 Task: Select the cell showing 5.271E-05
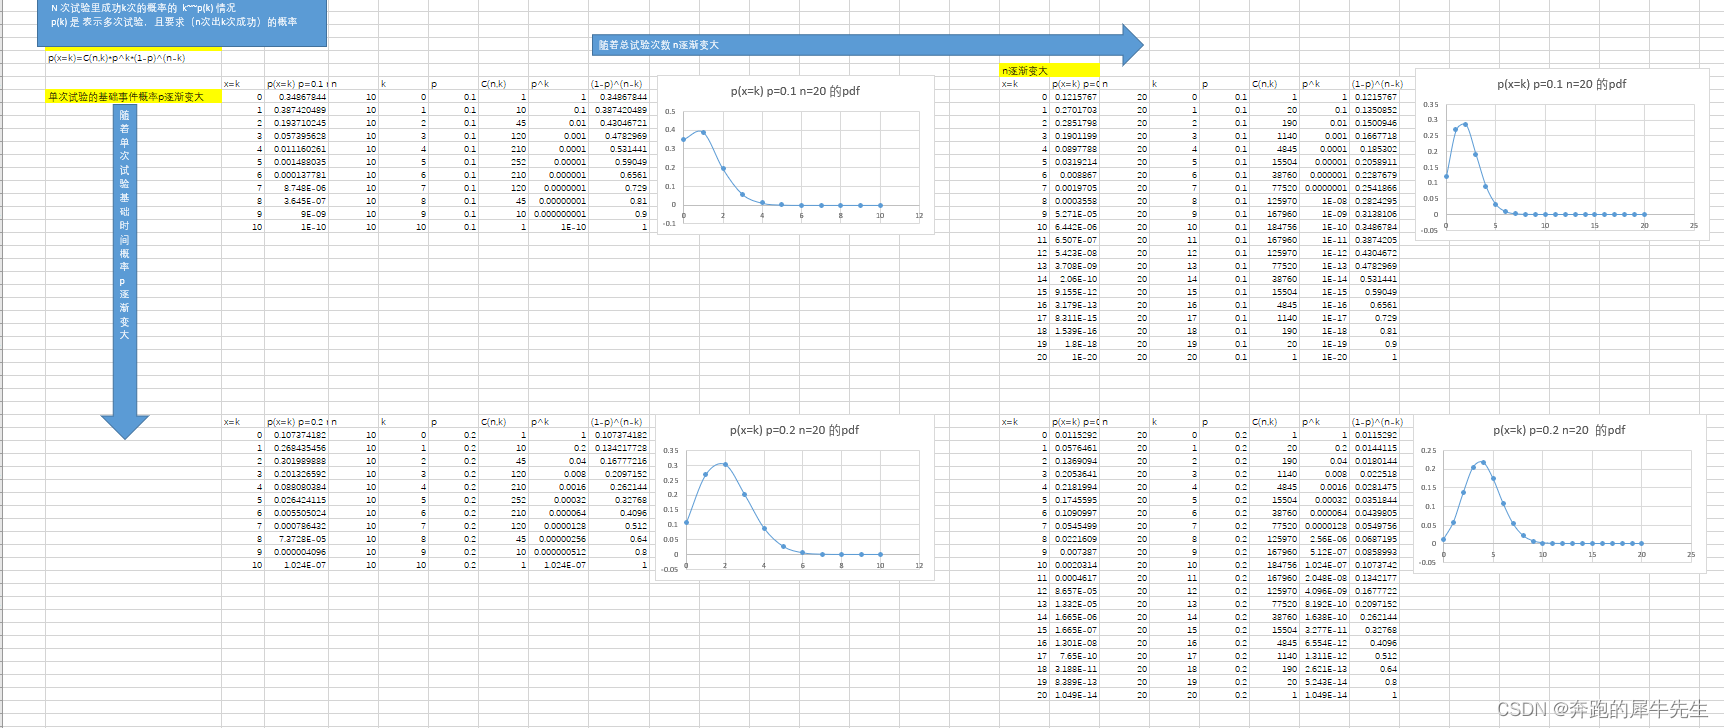coord(1075,214)
